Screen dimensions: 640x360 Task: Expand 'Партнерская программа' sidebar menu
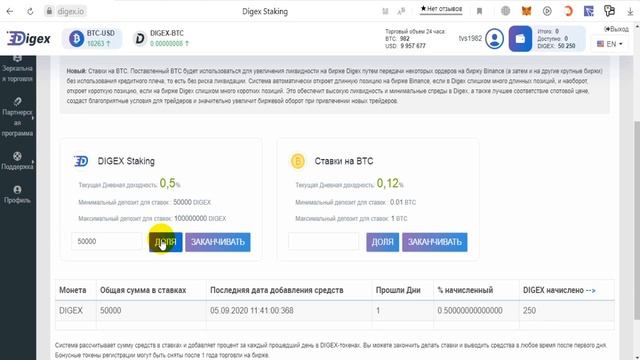18,118
